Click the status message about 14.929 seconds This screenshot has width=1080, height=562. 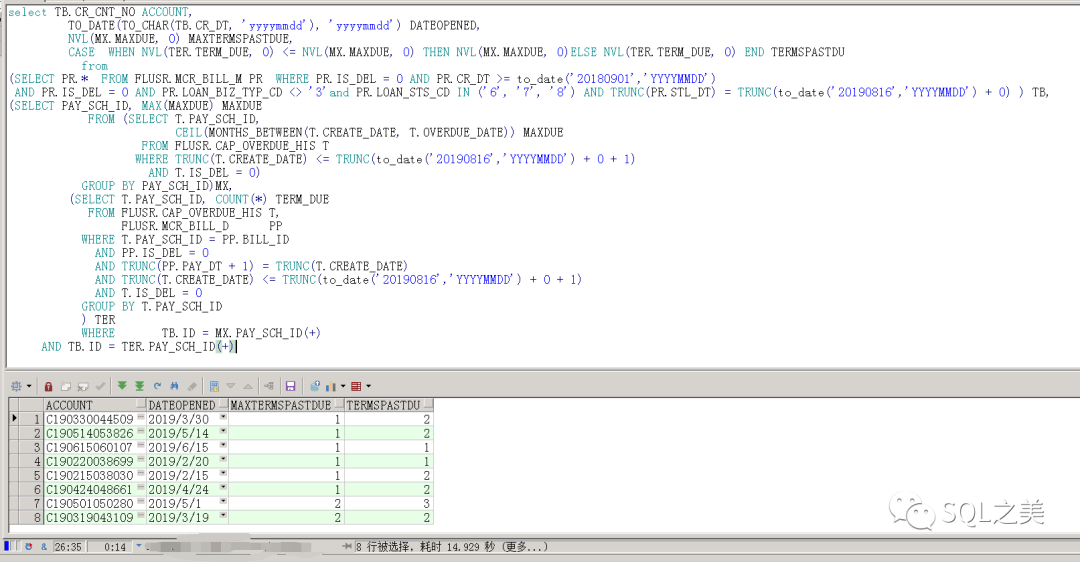[x=452, y=547]
